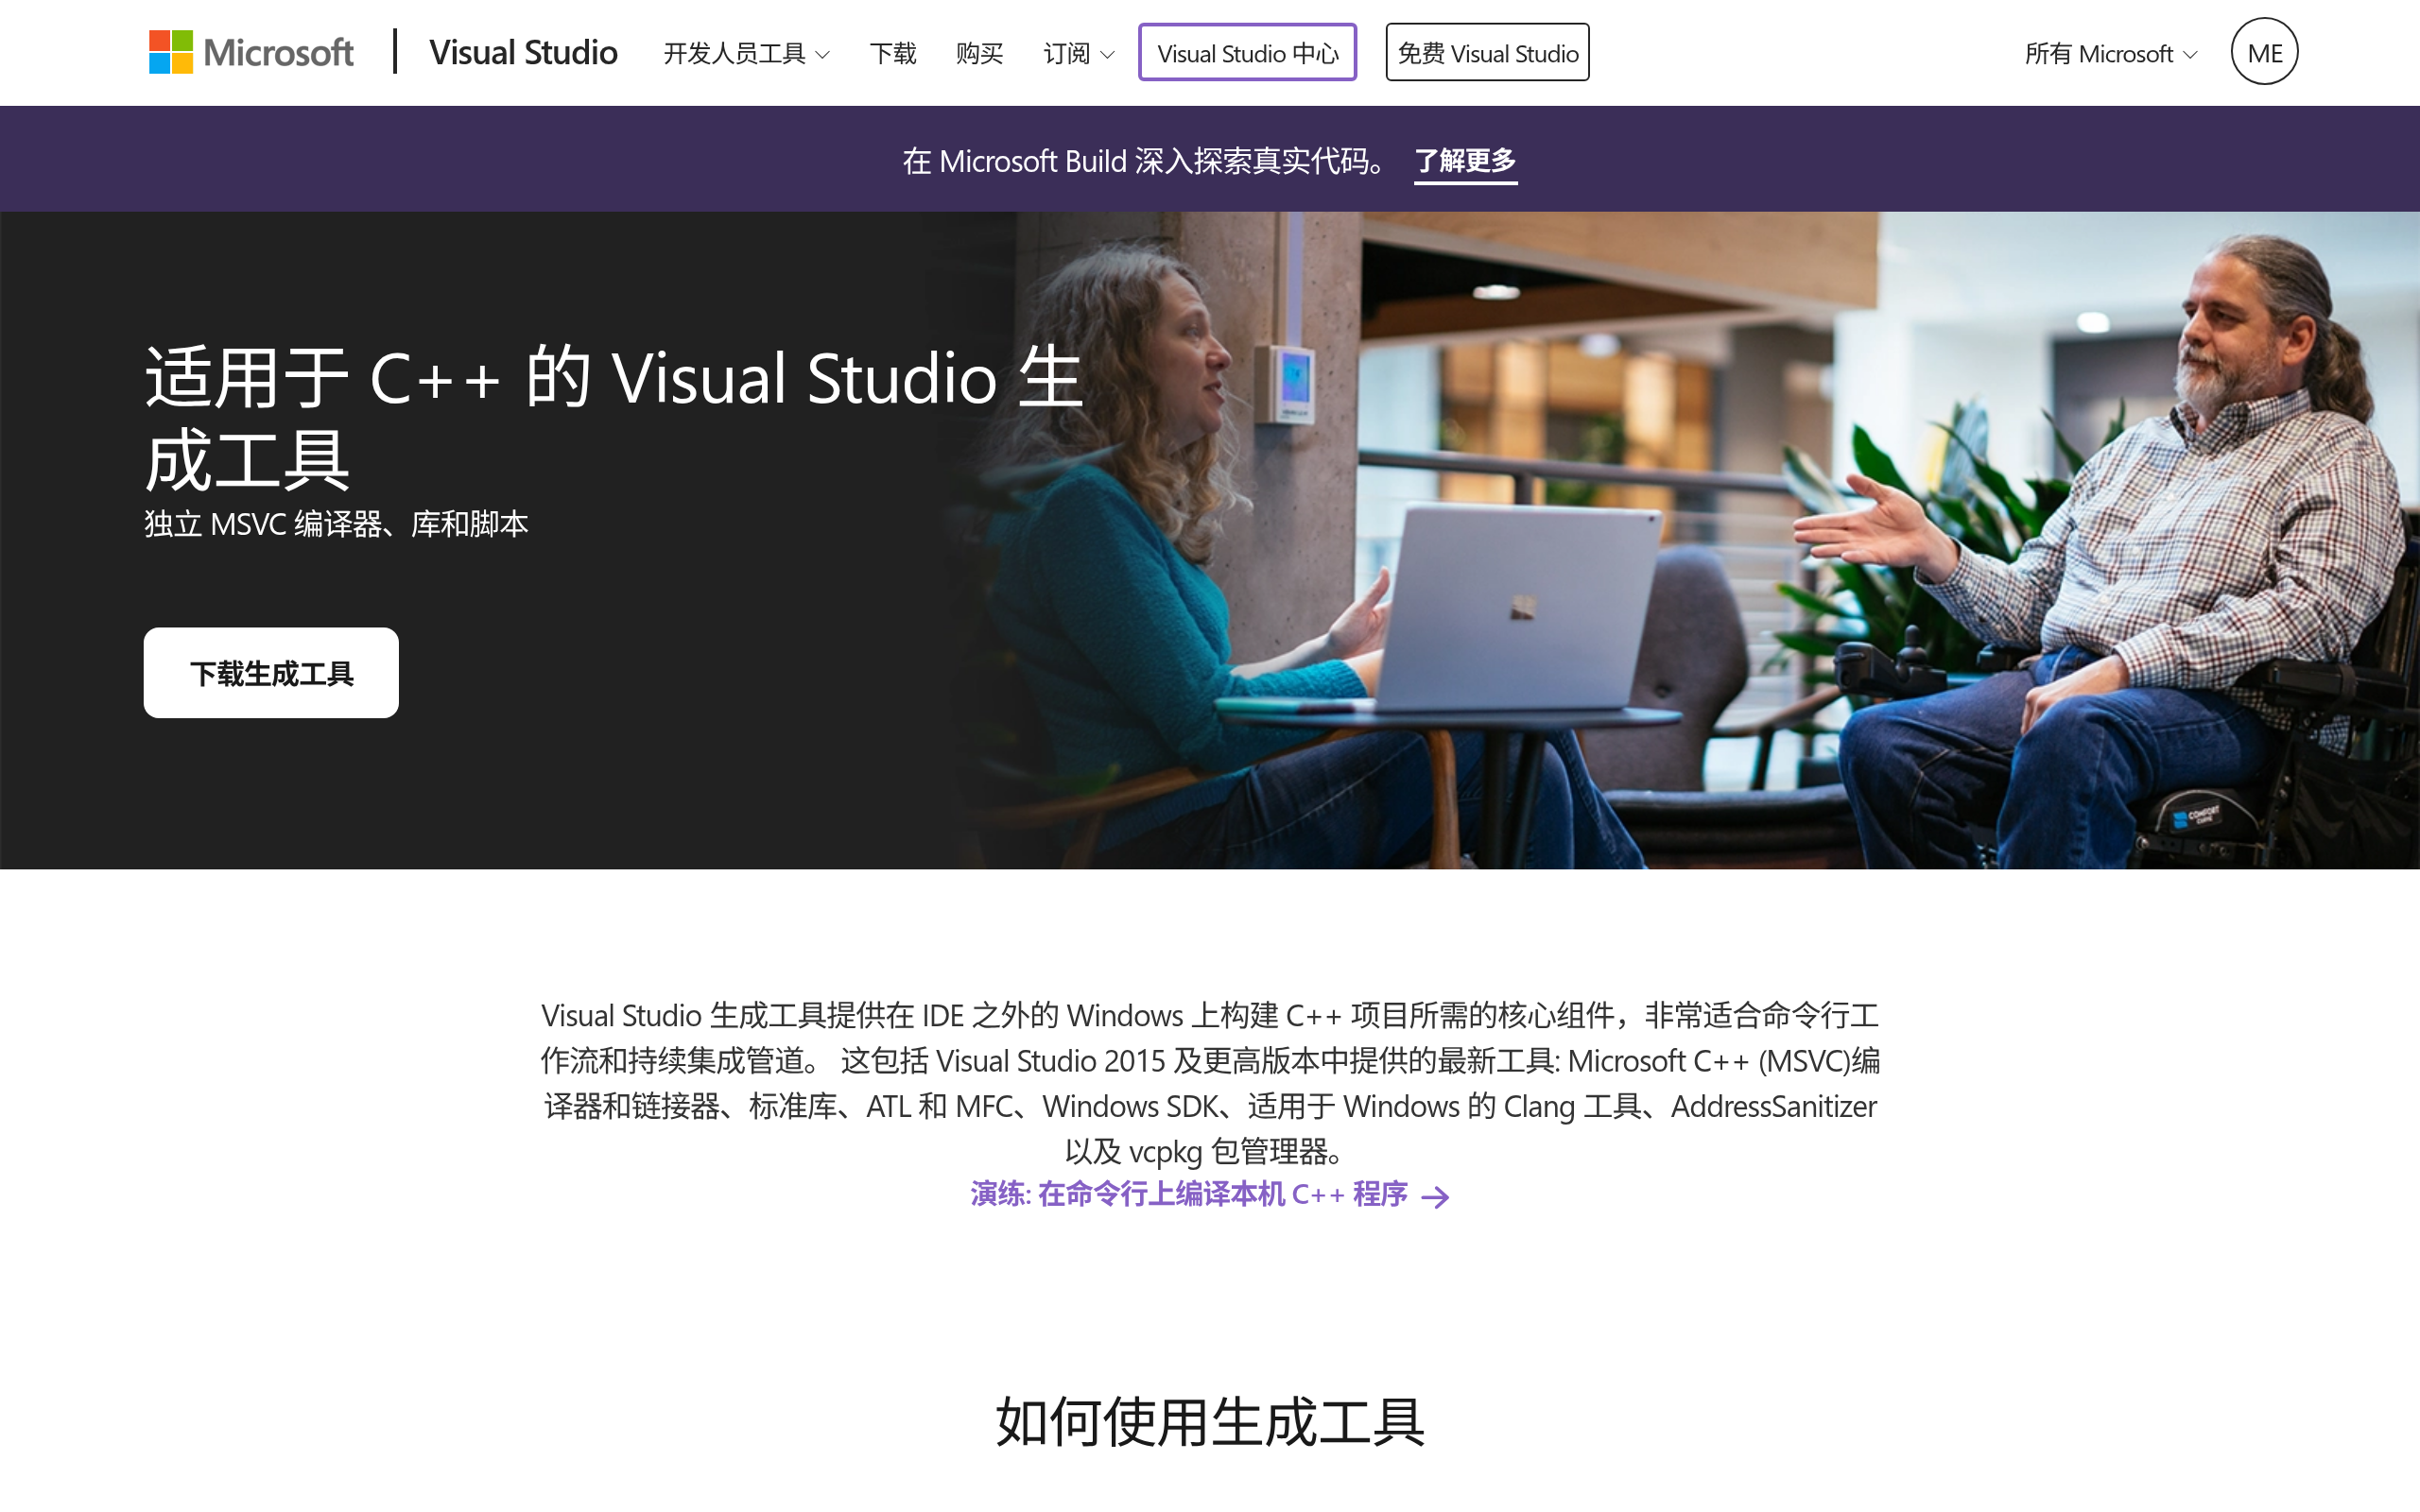Screen dimensions: 2420x1512
Task: Click the Visual Studio 中心 button
Action: coord(1247,52)
